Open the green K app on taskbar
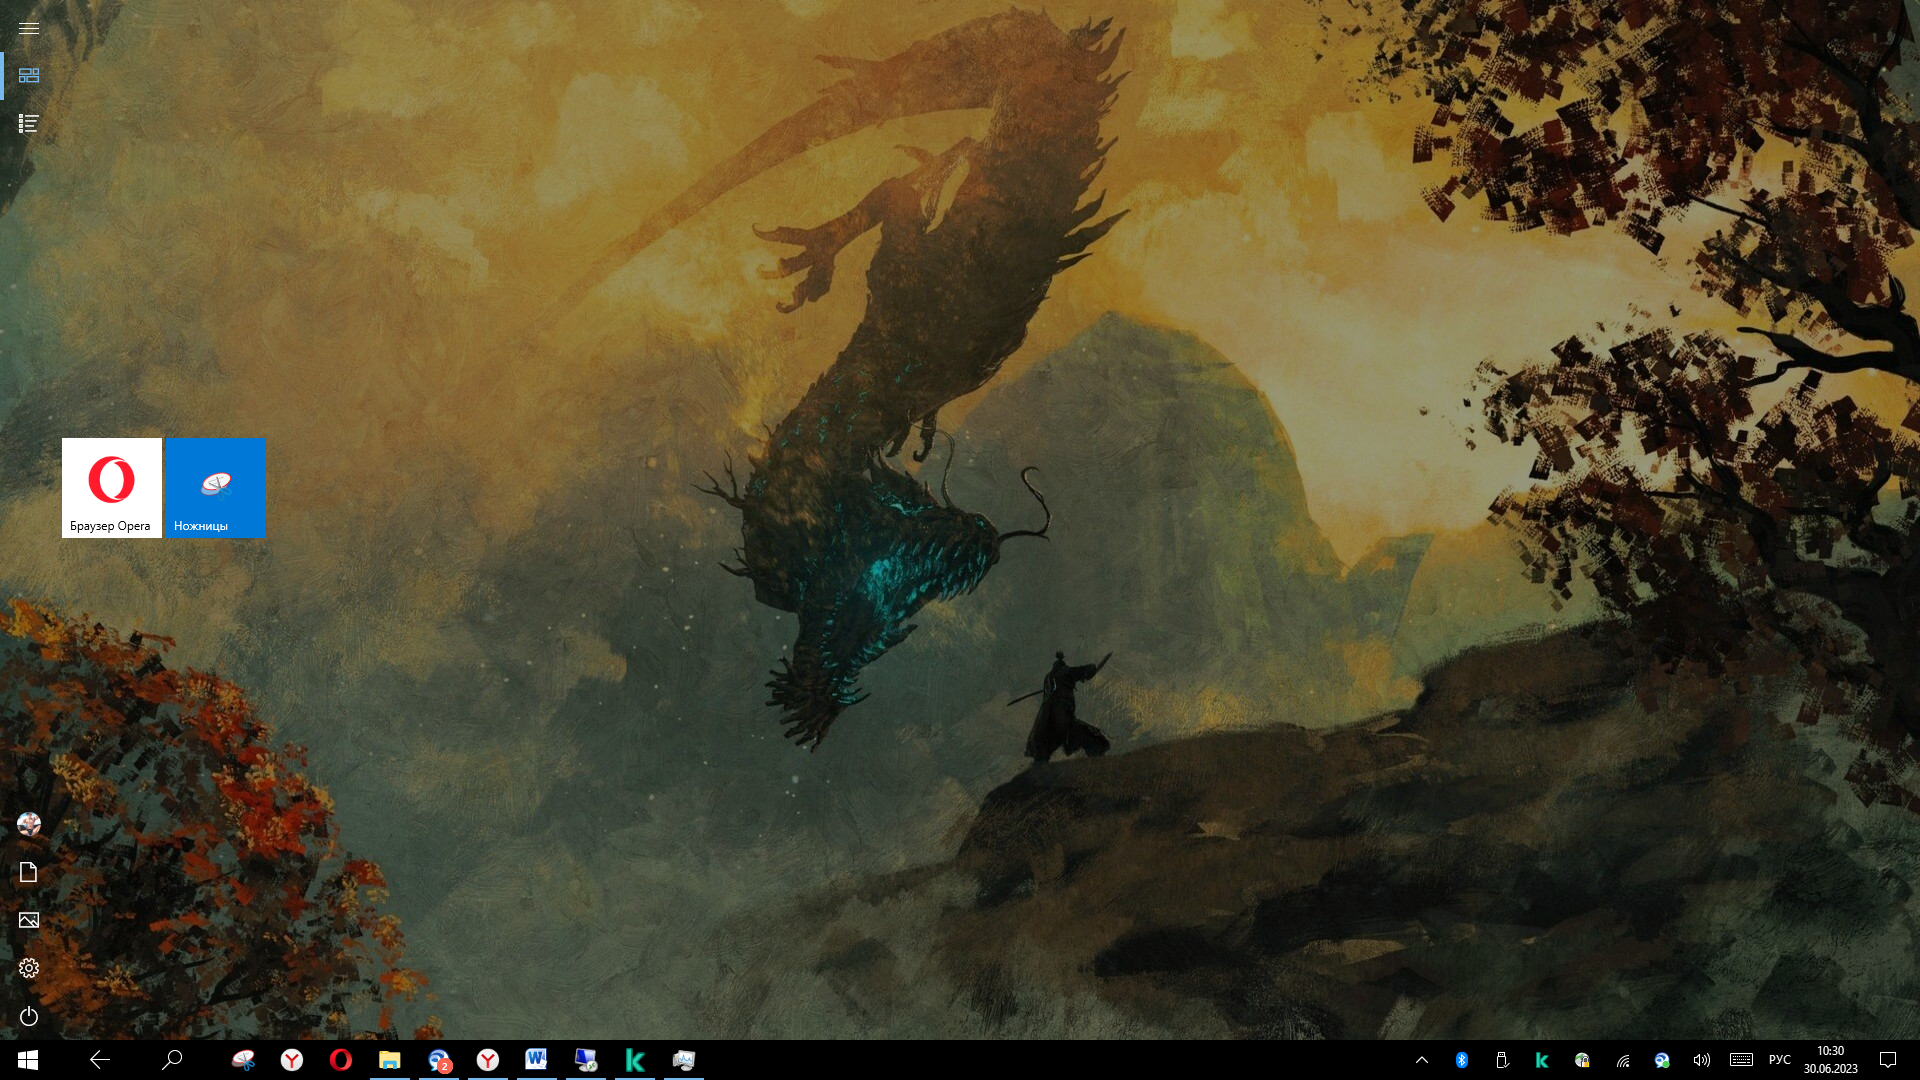Image resolution: width=1920 pixels, height=1080 pixels. pyautogui.click(x=635, y=1060)
